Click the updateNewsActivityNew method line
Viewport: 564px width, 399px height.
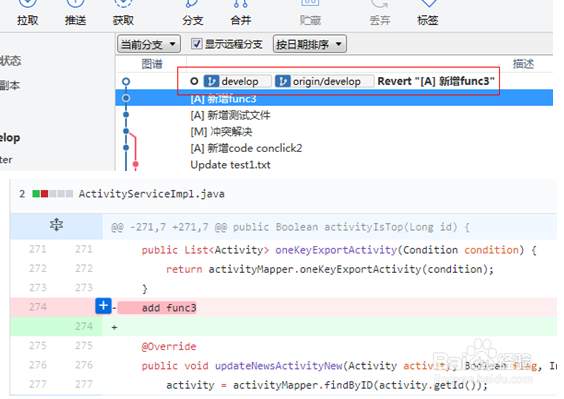[349, 366]
